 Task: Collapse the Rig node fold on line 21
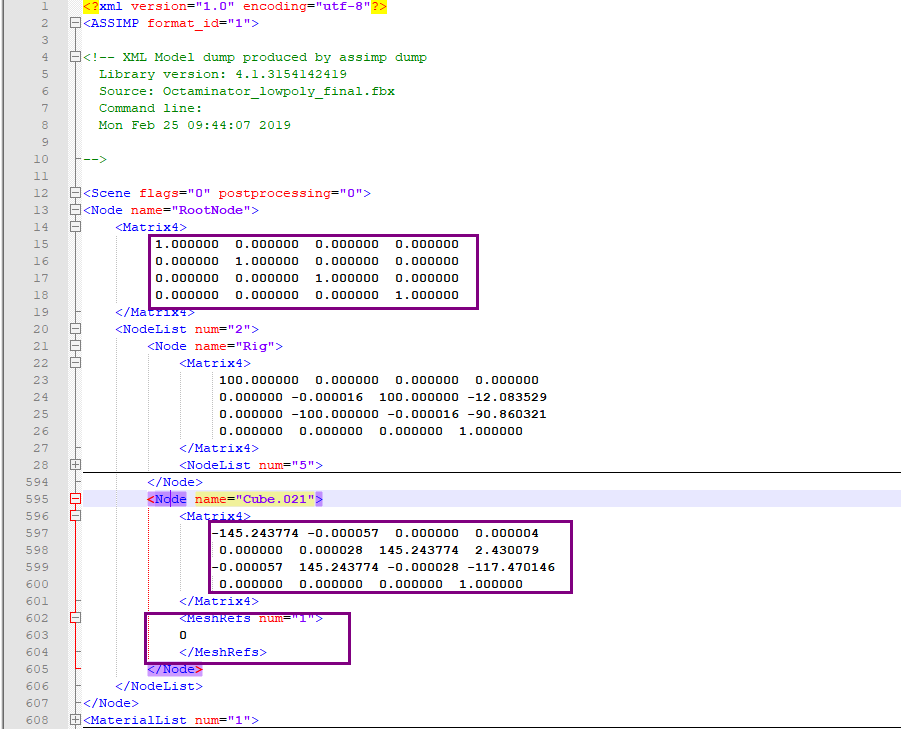(x=75, y=346)
